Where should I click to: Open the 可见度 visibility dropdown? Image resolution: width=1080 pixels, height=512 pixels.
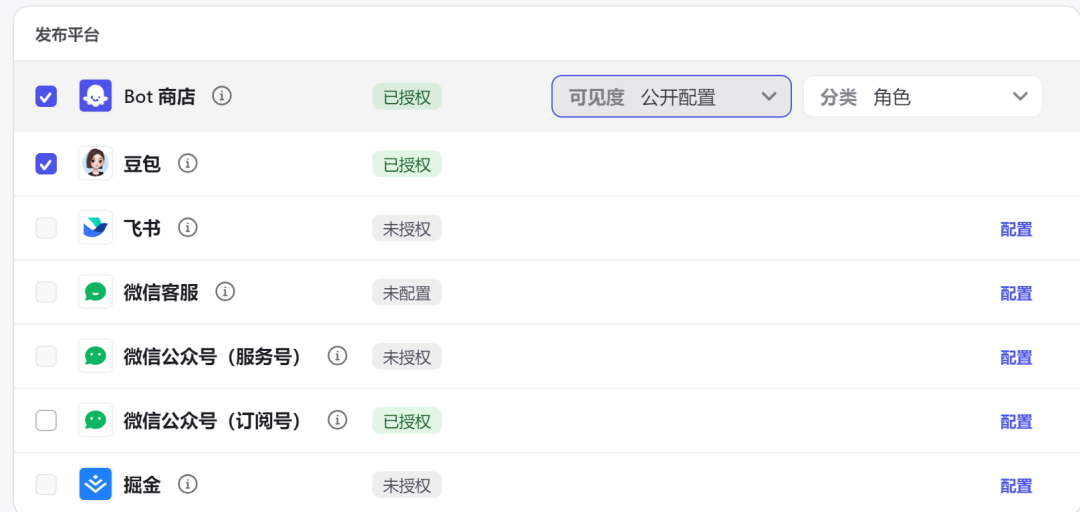click(x=671, y=97)
